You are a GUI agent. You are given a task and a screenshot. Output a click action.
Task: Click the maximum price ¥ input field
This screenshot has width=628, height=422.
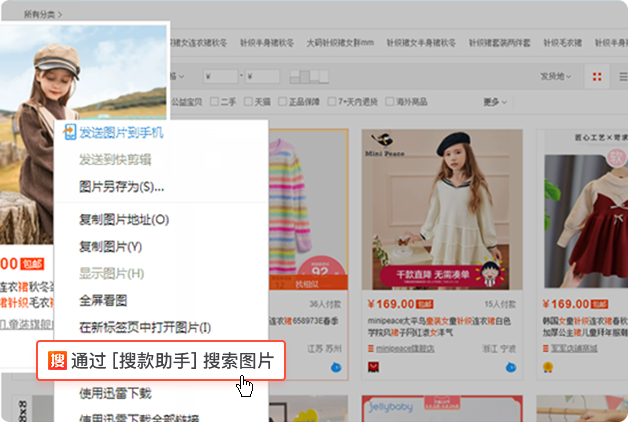click(262, 76)
